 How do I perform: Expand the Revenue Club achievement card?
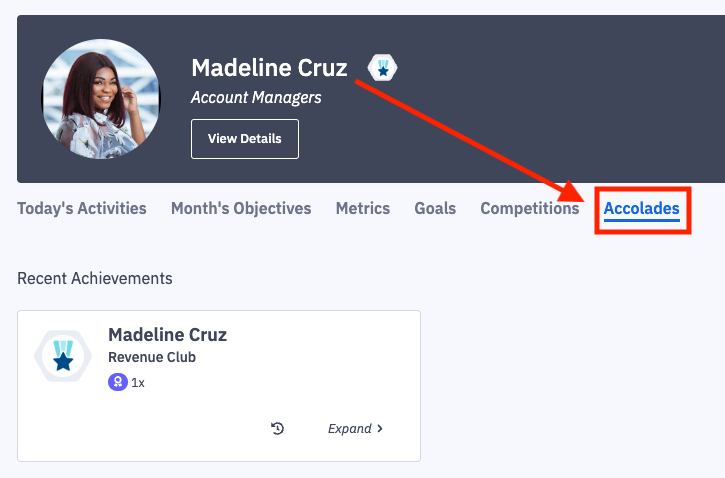(x=350, y=429)
